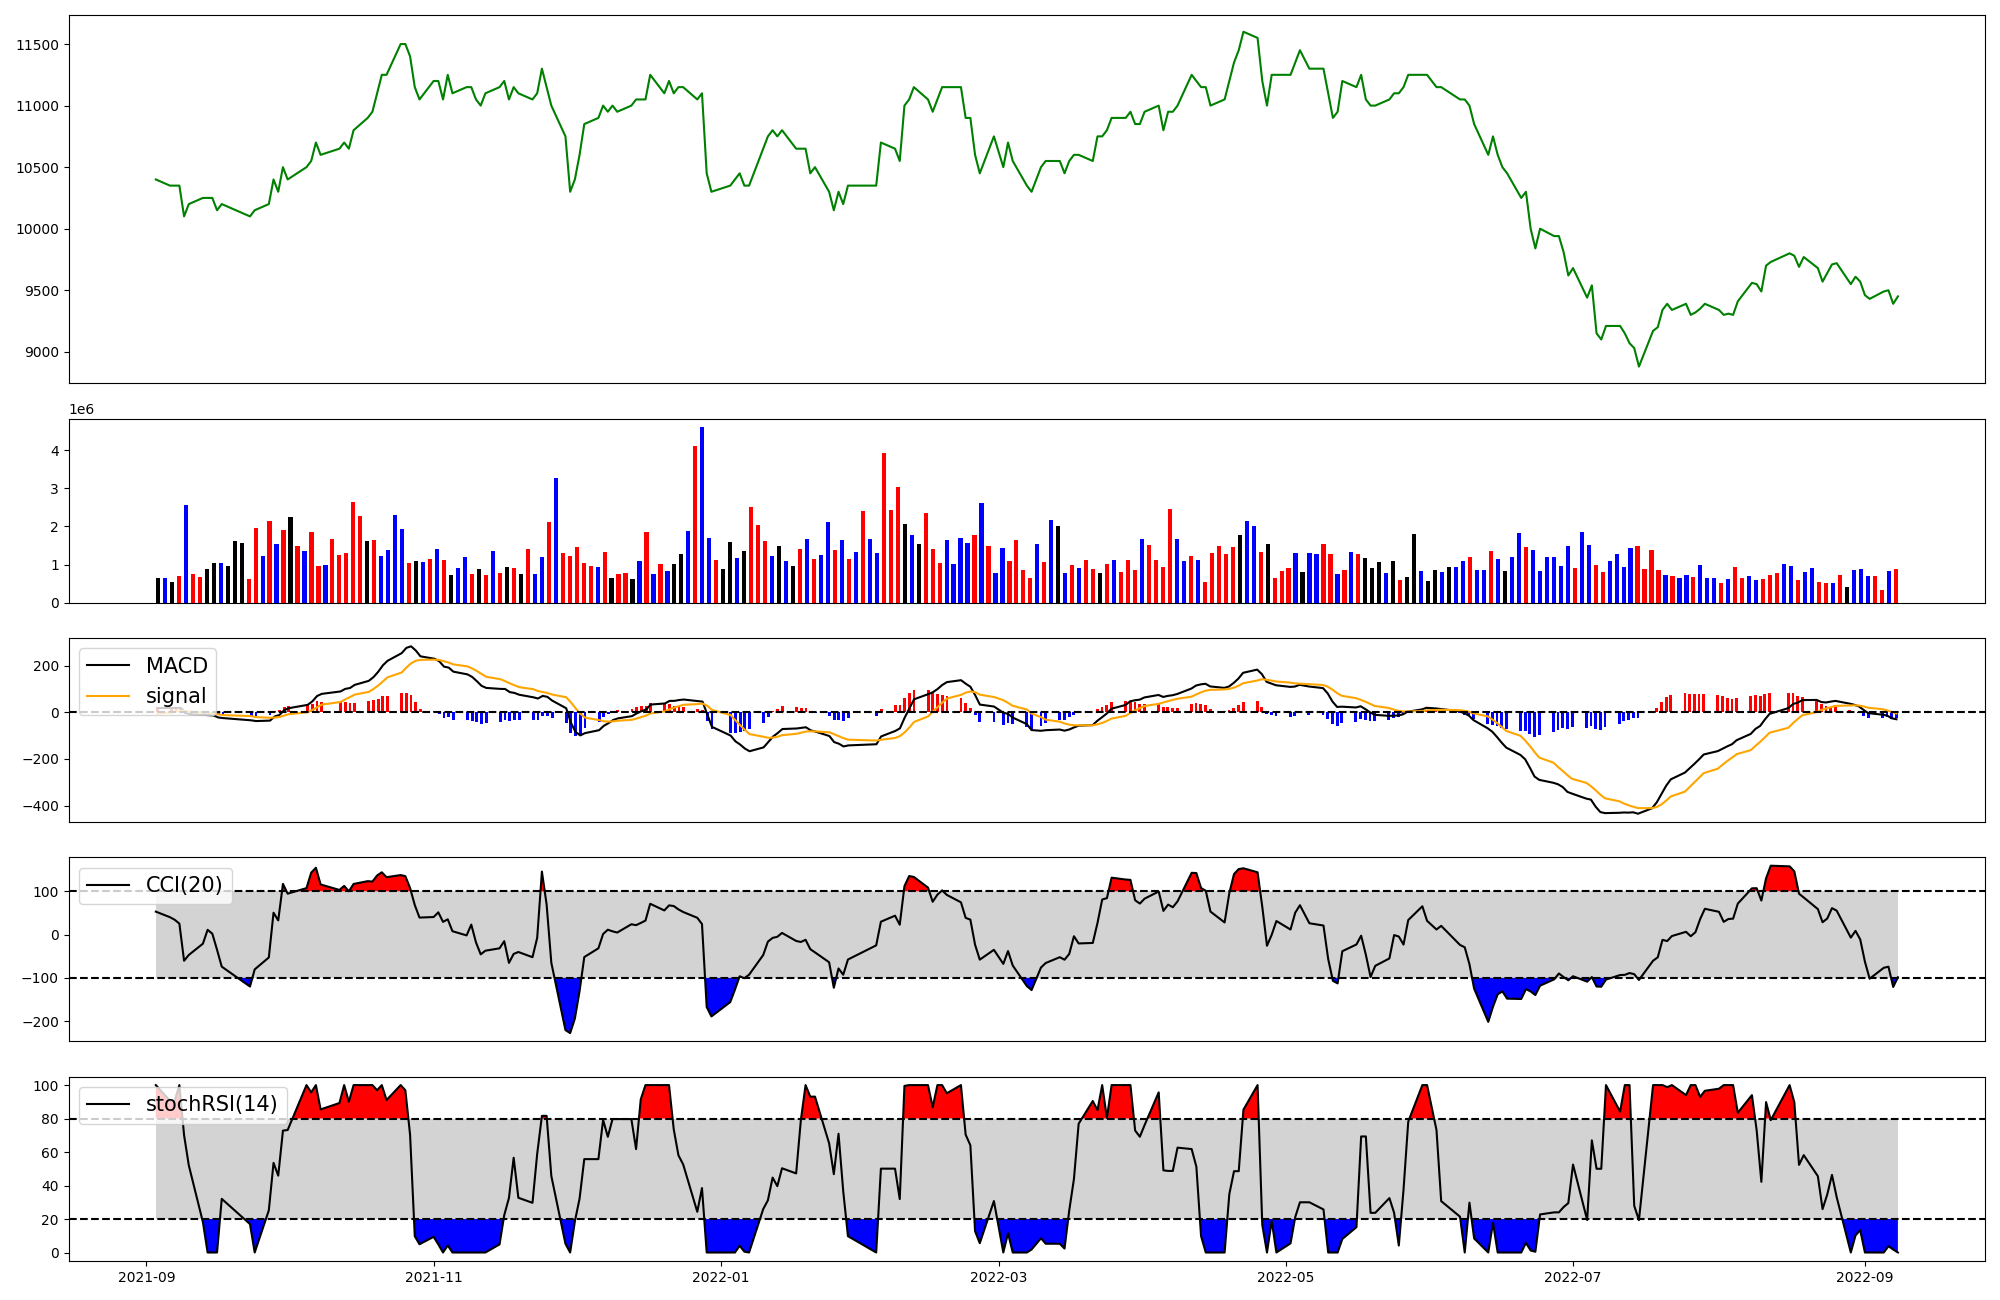The height and width of the screenshot is (1300, 2000).
Task: Click the 2022-09 x-axis date label
Action: [x=1865, y=1277]
